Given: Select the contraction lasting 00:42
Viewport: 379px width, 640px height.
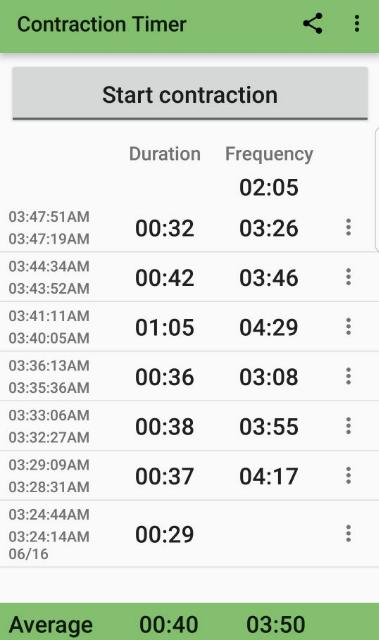Looking at the screenshot, I should (189, 277).
